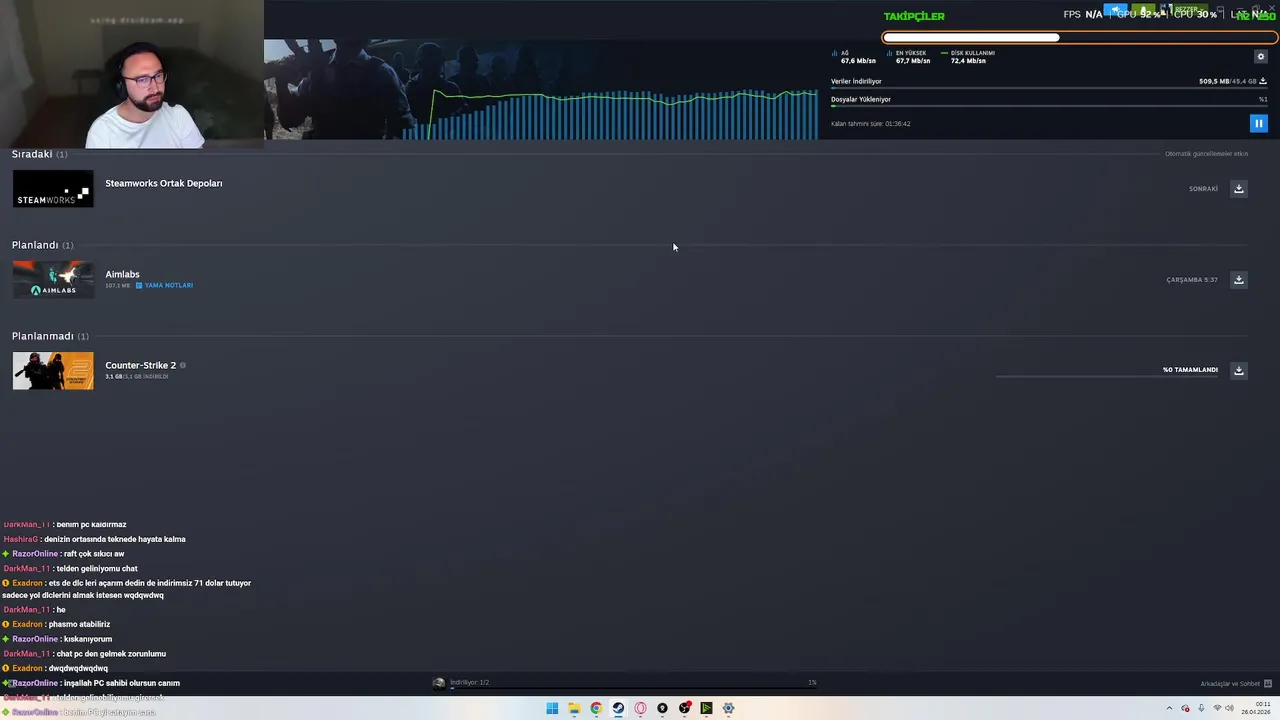Start the Aimlabs update download

1238,280
